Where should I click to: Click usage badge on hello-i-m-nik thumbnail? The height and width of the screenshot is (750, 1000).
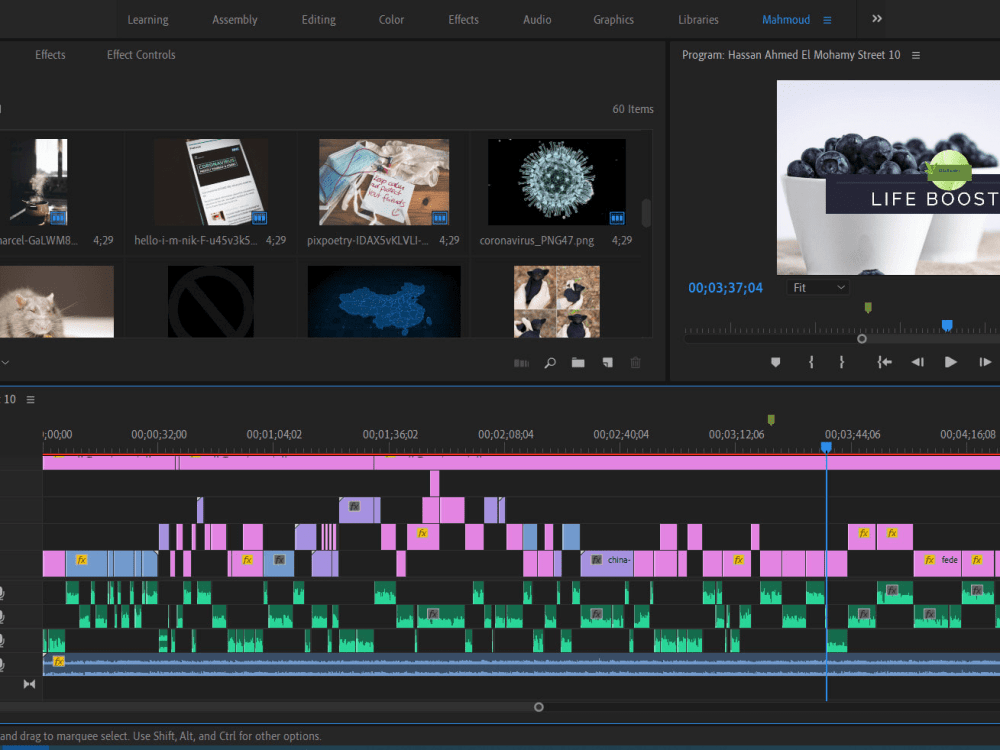[260, 217]
